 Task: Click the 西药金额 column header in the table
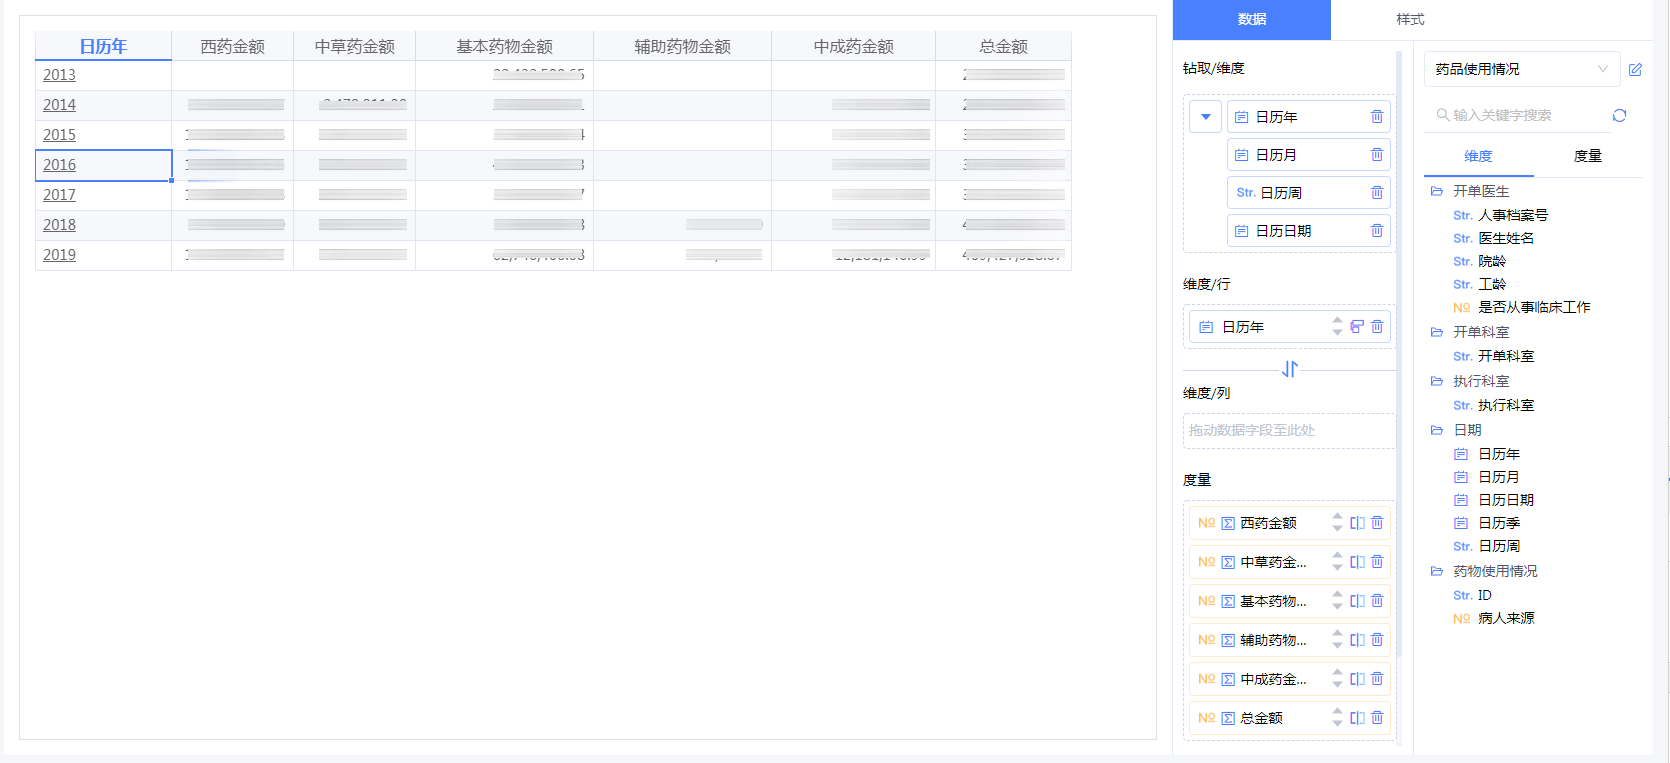coord(232,46)
